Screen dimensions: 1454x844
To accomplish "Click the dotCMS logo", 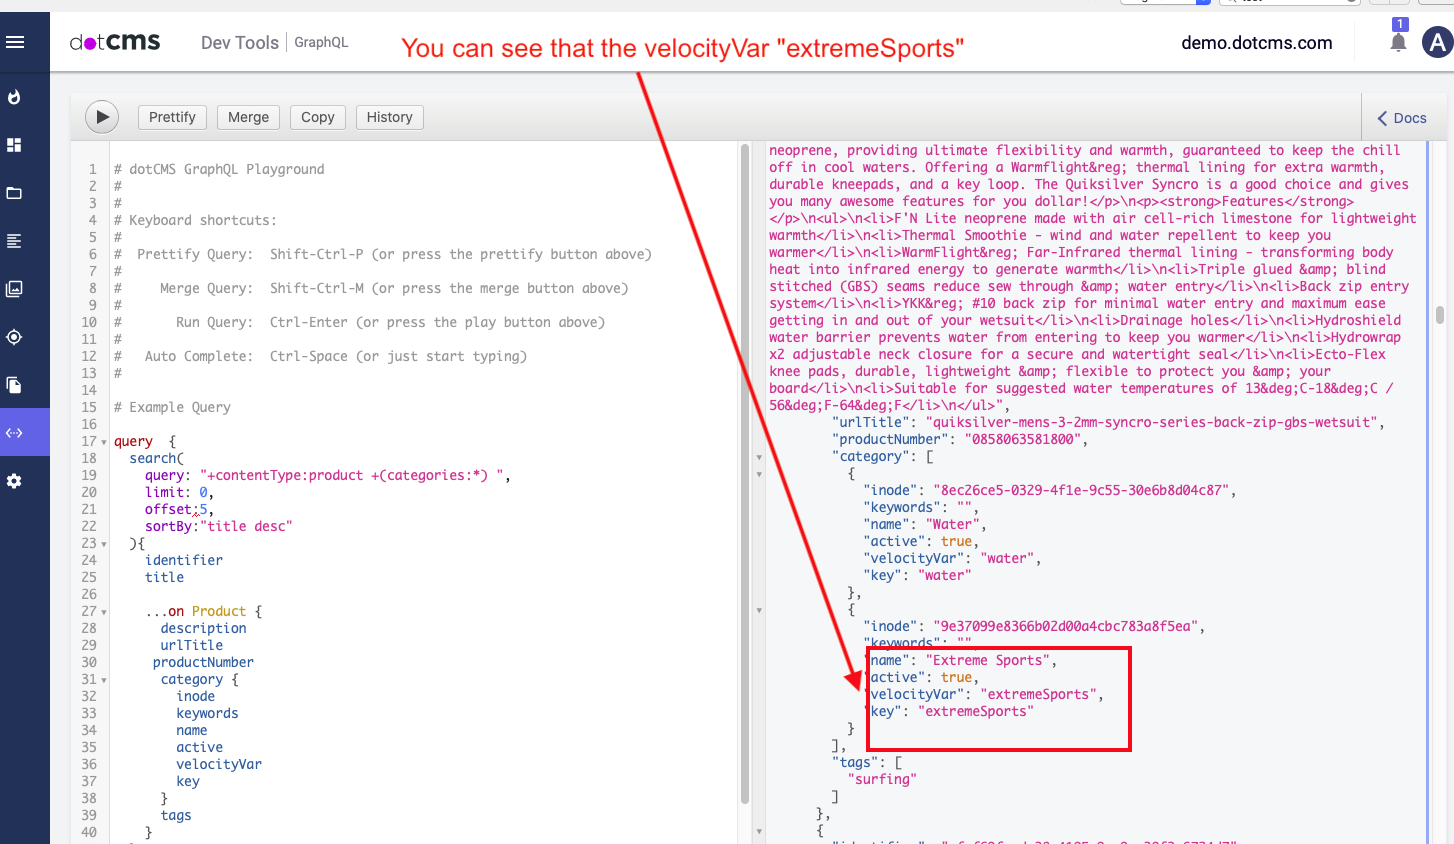I will click(x=114, y=42).
